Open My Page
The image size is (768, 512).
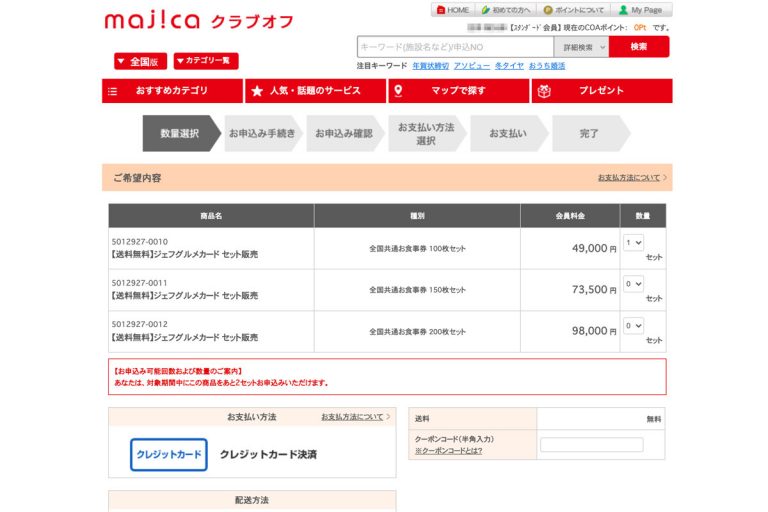641,10
